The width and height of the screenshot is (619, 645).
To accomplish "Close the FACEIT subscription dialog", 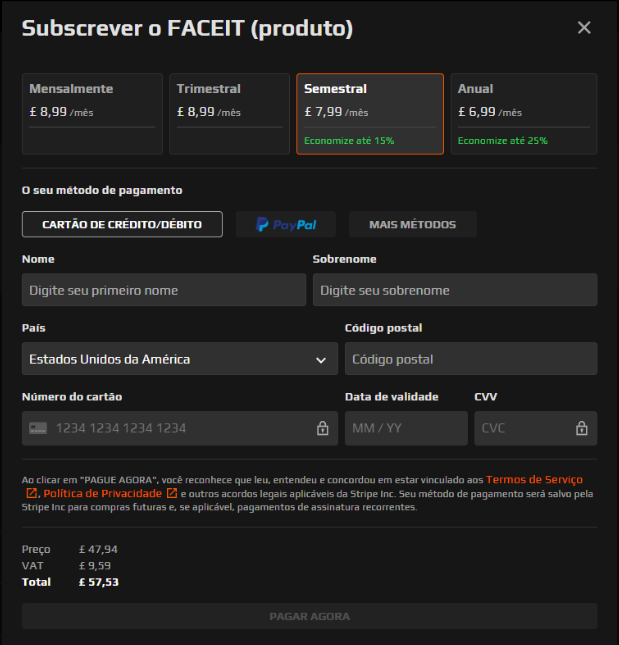I will point(584,28).
